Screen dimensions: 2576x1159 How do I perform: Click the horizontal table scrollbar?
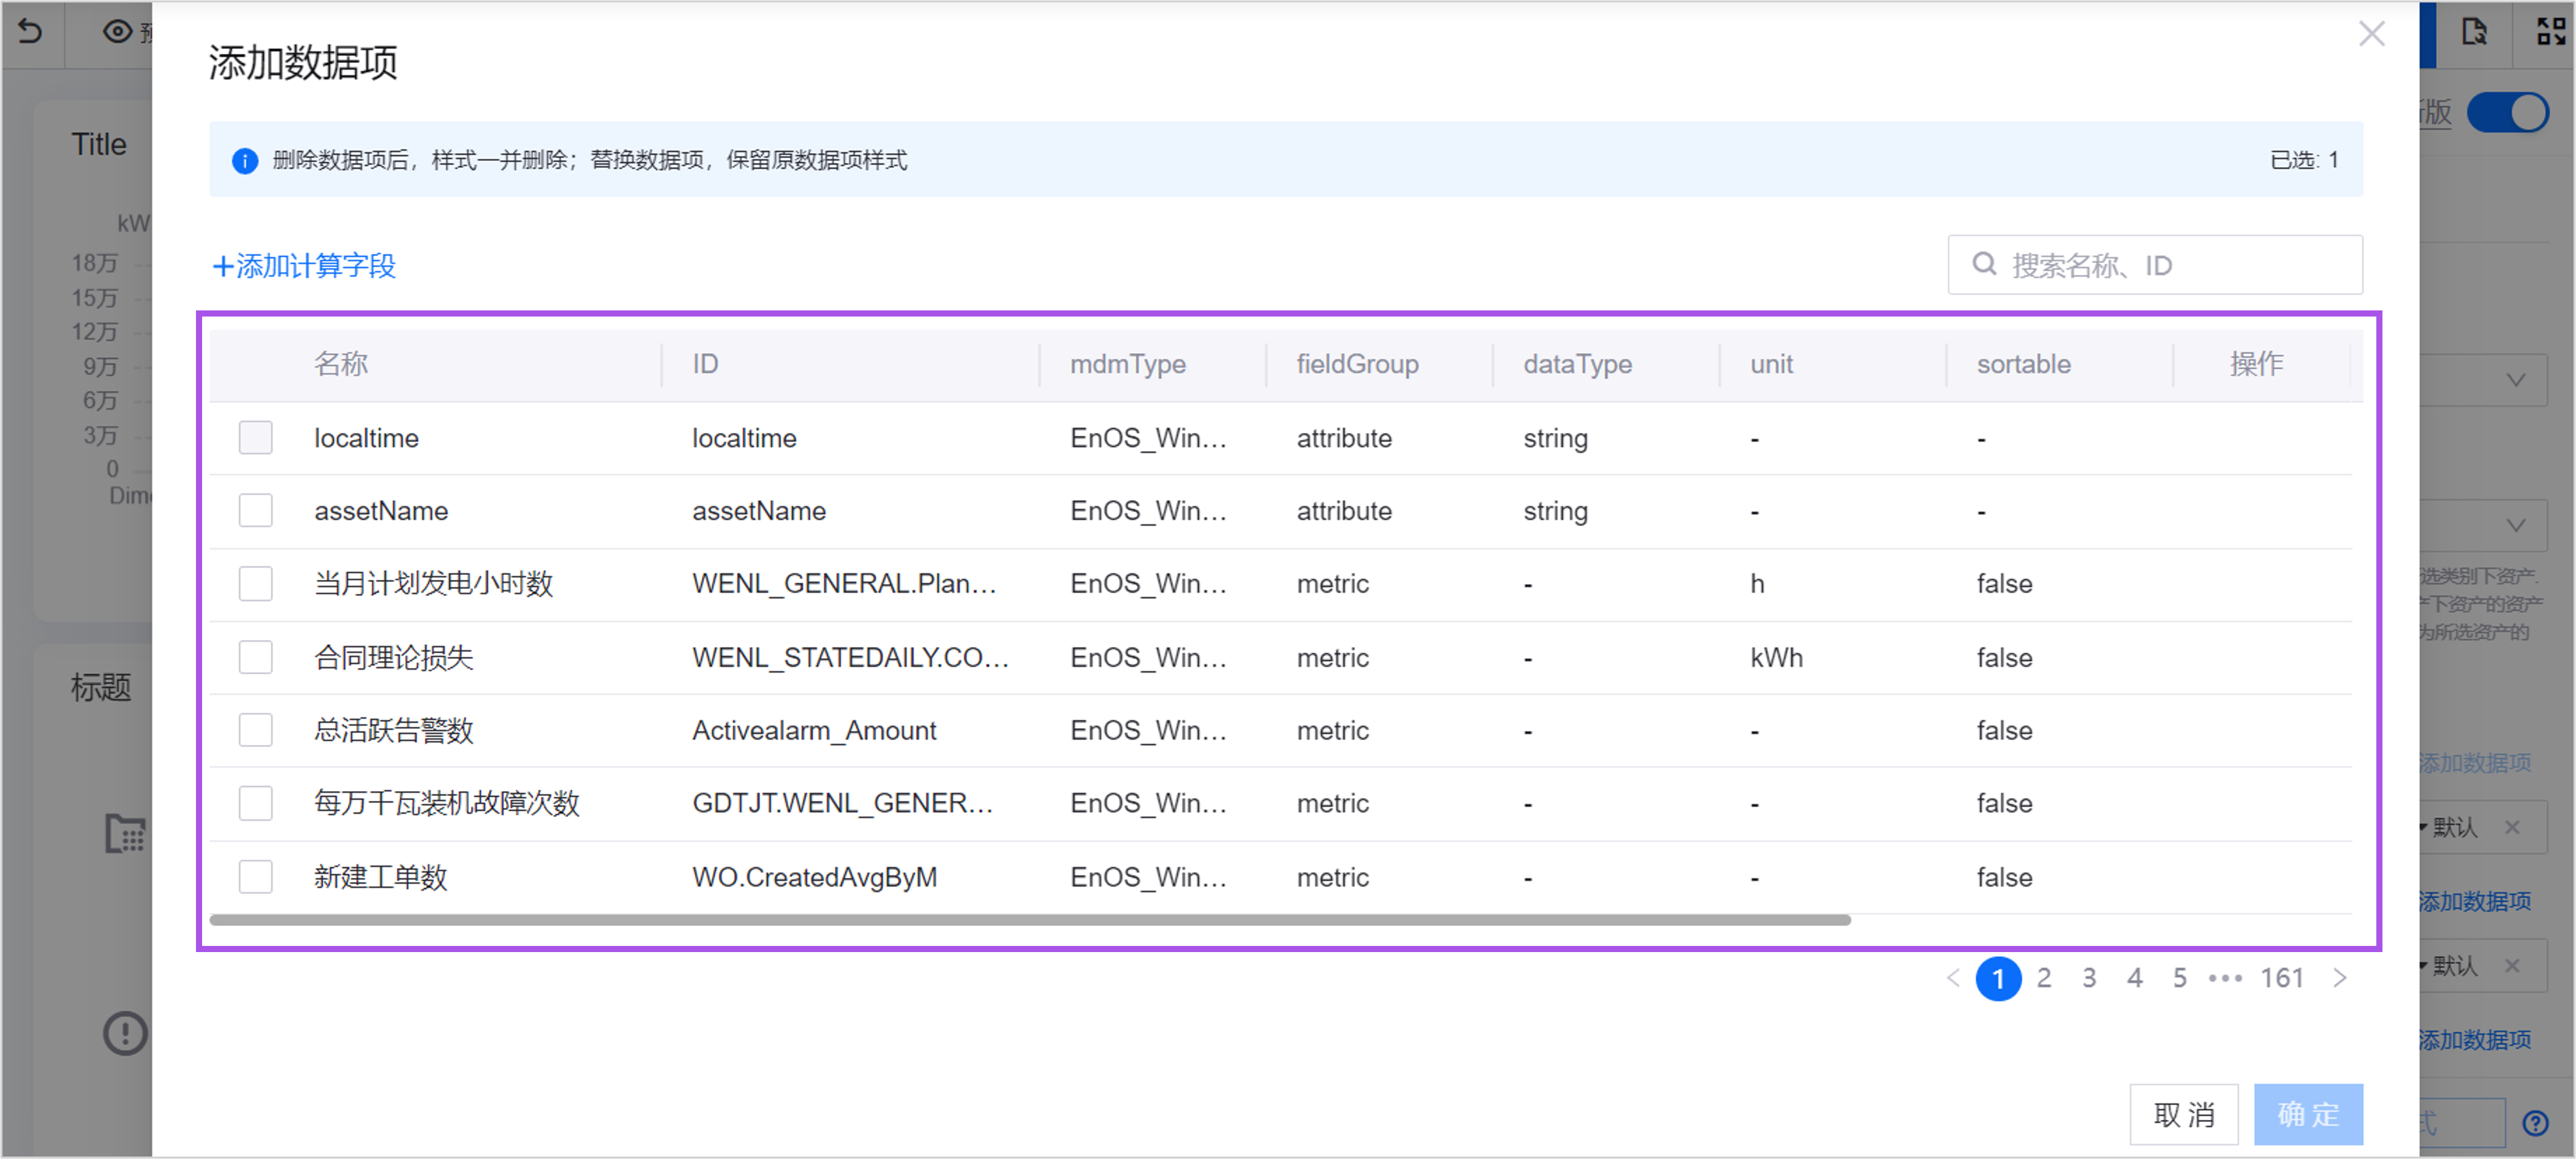[x=1030, y=920]
